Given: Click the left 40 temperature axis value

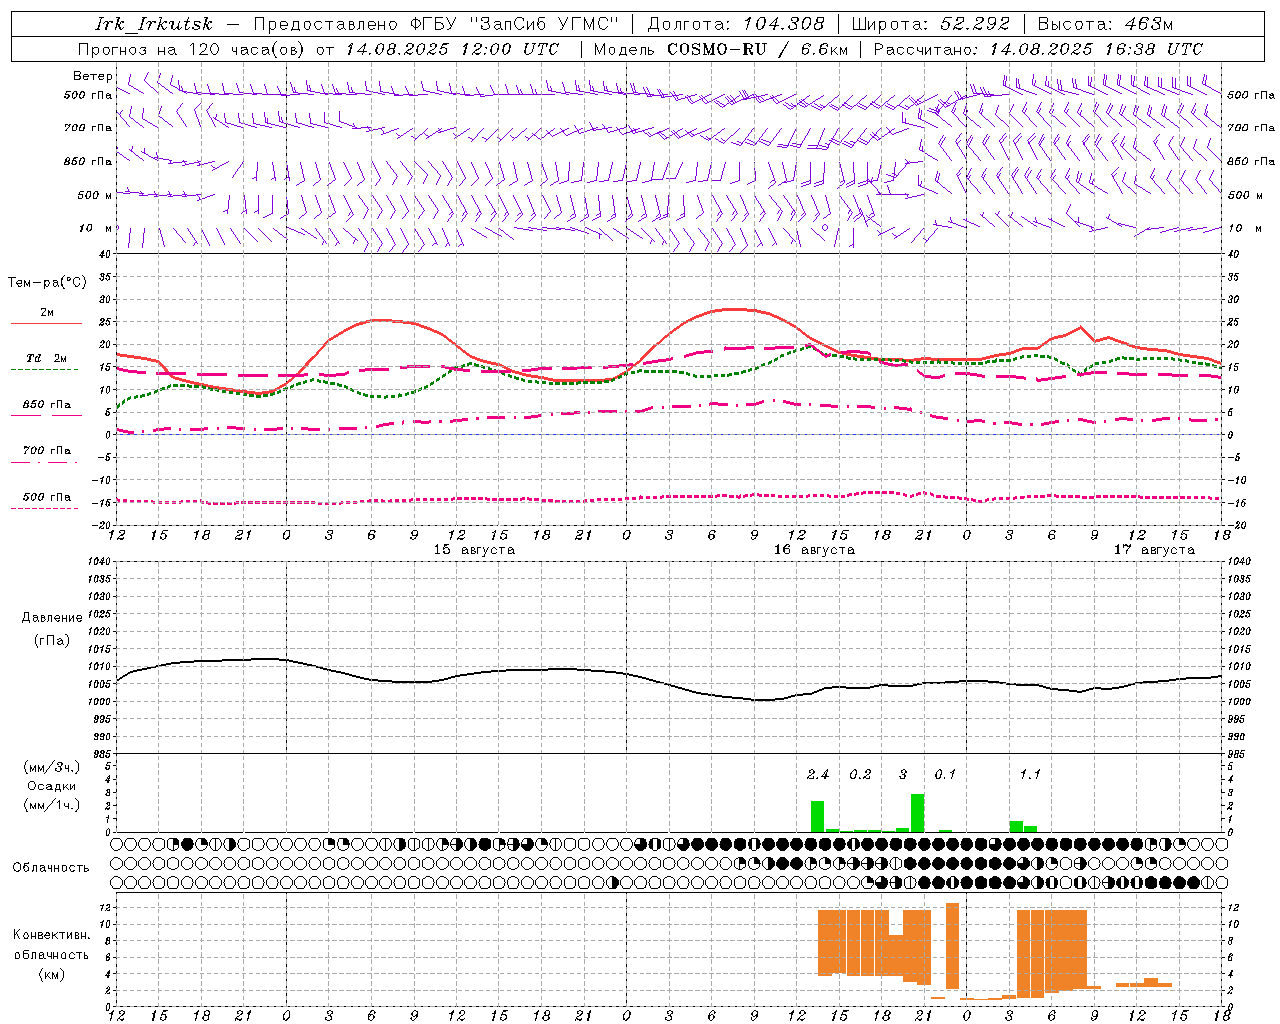Looking at the screenshot, I should point(104,254).
